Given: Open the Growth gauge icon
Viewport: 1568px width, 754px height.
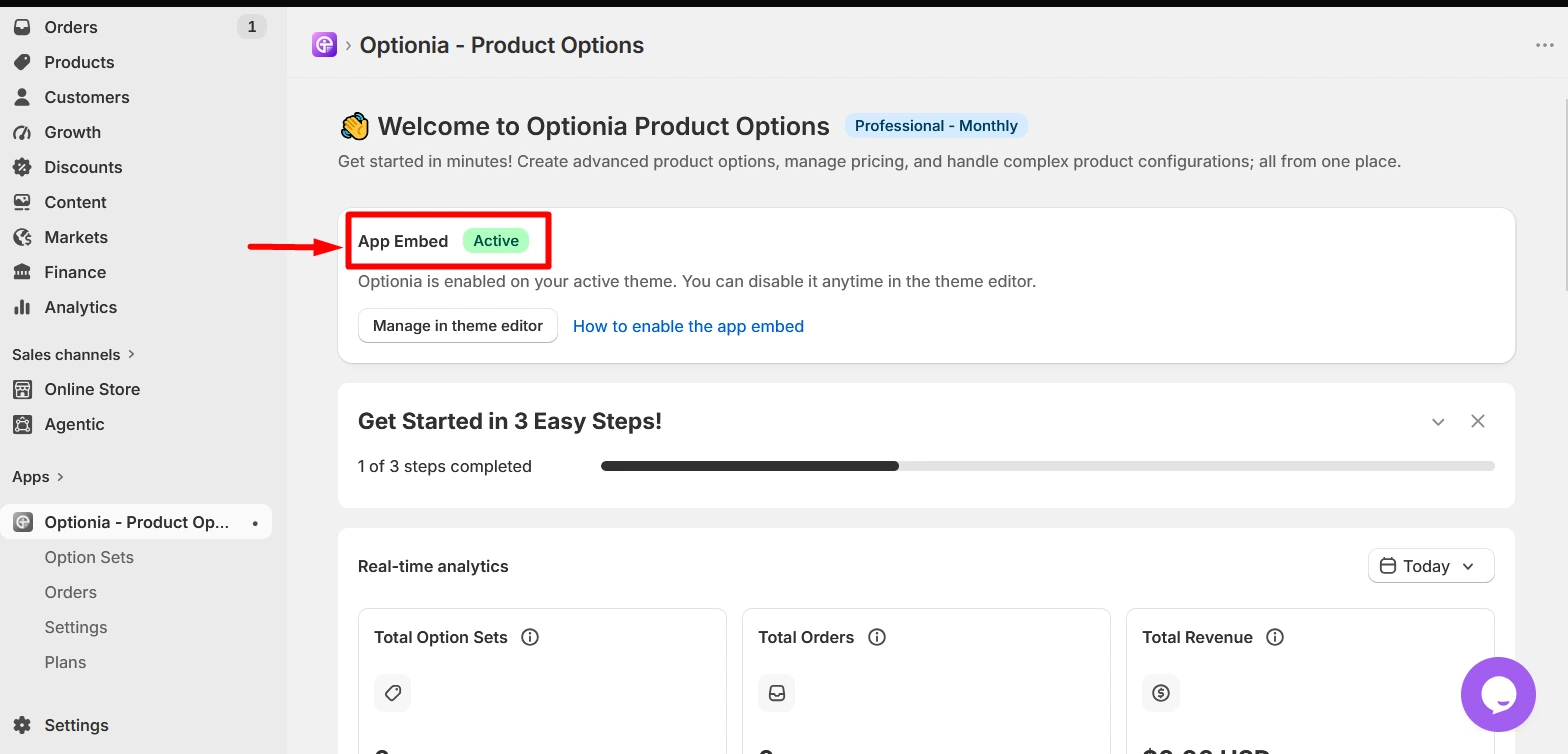Looking at the screenshot, I should [22, 132].
